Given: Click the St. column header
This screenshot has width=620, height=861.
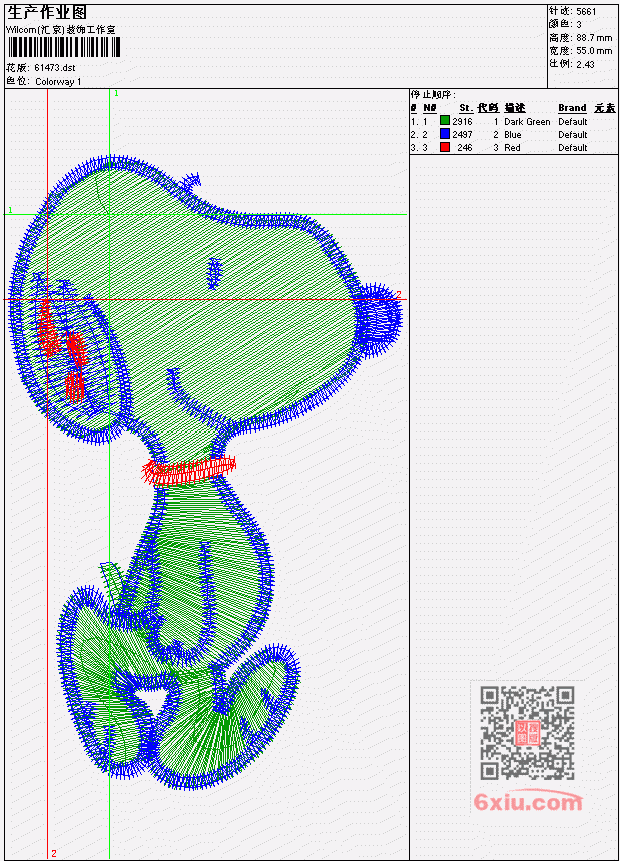Looking at the screenshot, I should [466, 108].
